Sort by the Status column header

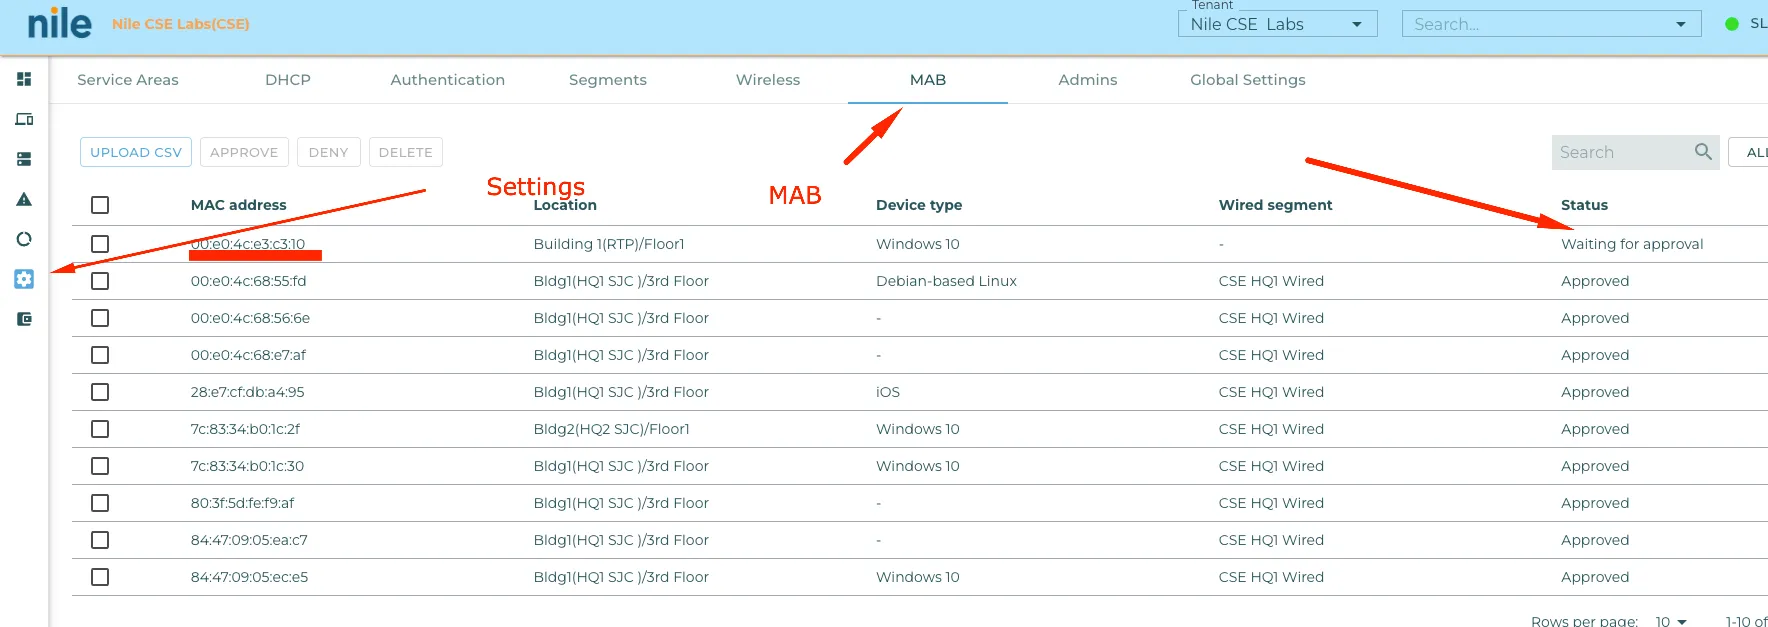(1584, 205)
